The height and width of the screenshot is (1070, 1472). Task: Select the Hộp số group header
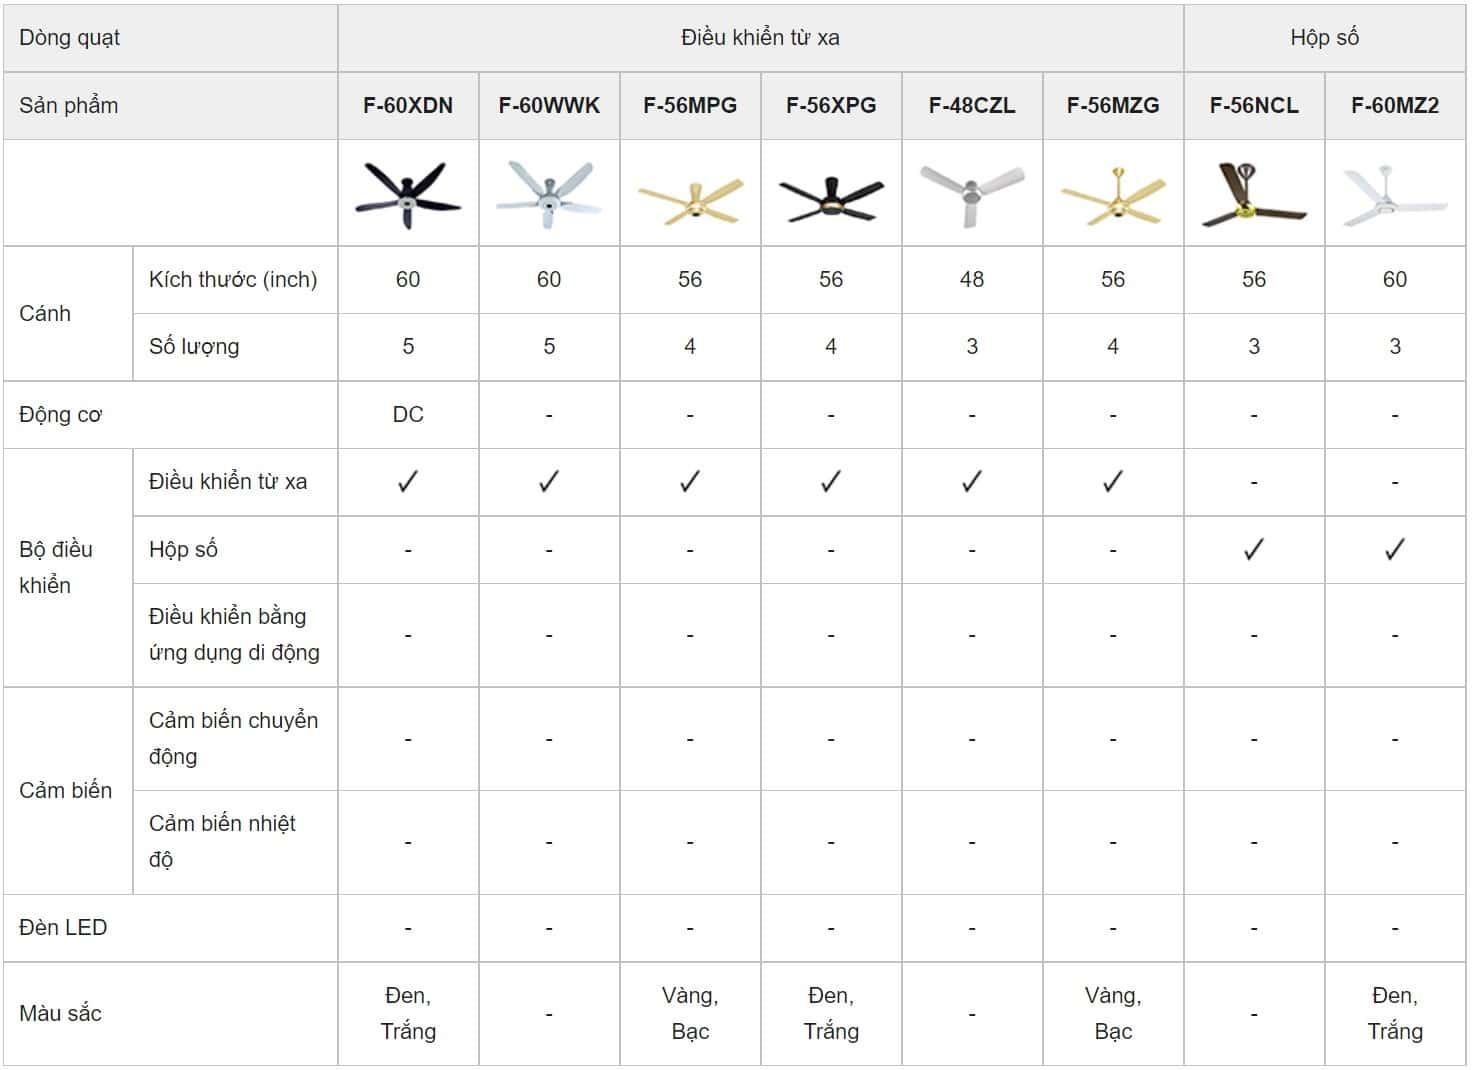(x=1324, y=38)
